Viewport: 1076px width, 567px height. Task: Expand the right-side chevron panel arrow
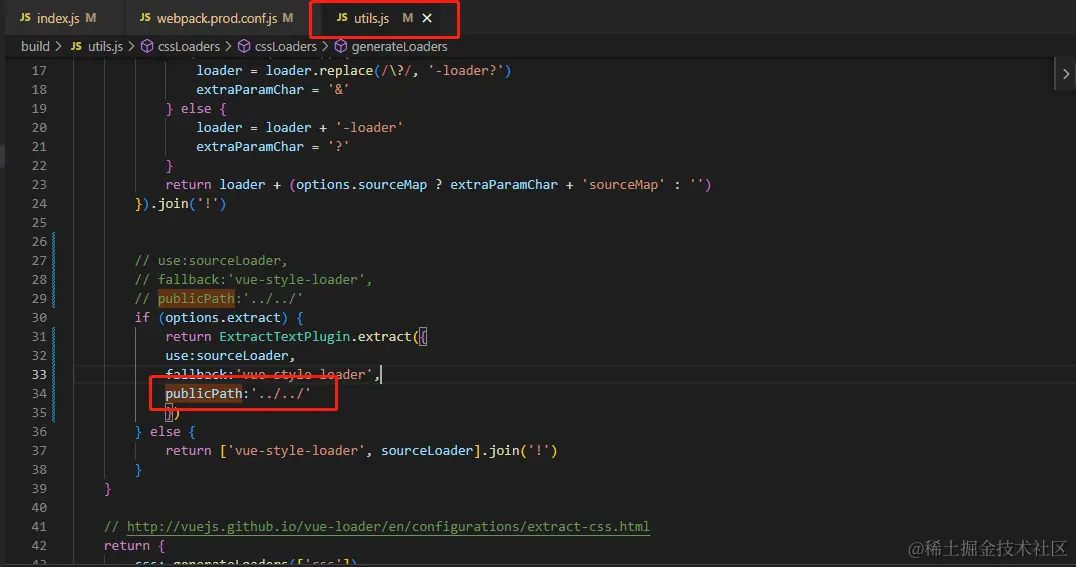pos(1065,73)
